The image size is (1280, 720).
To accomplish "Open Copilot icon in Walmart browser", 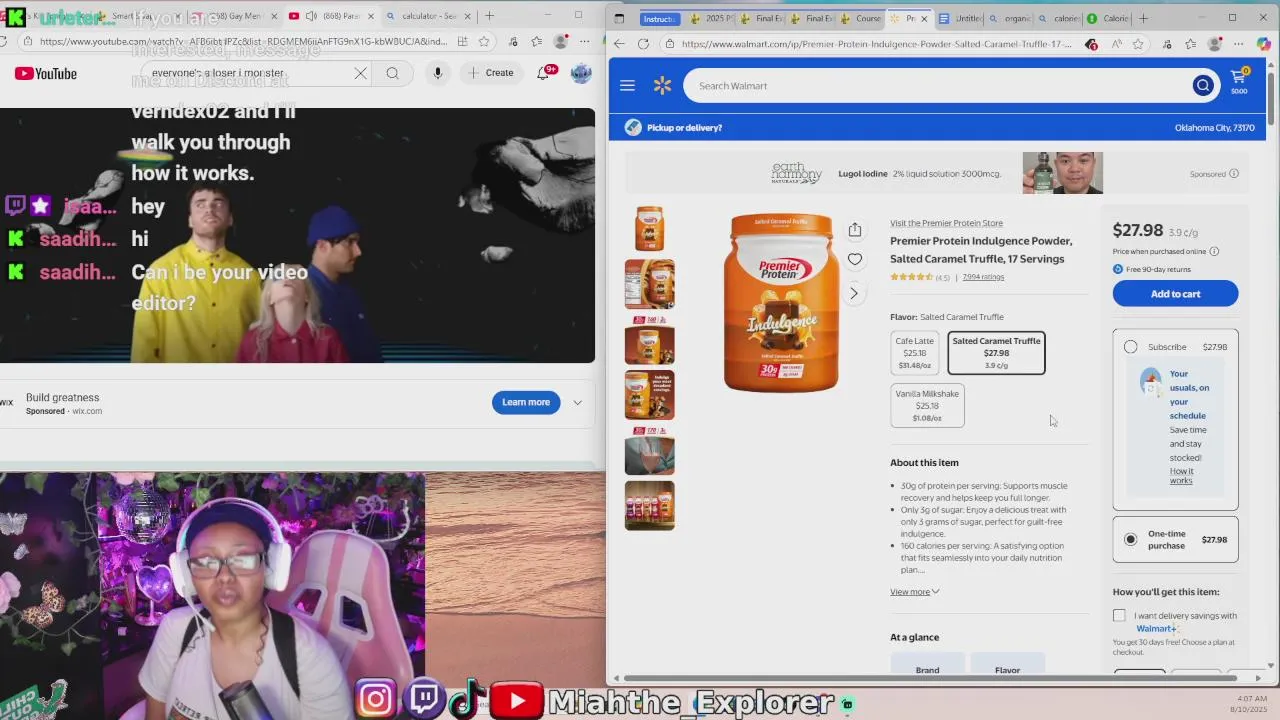I will [x=1263, y=44].
